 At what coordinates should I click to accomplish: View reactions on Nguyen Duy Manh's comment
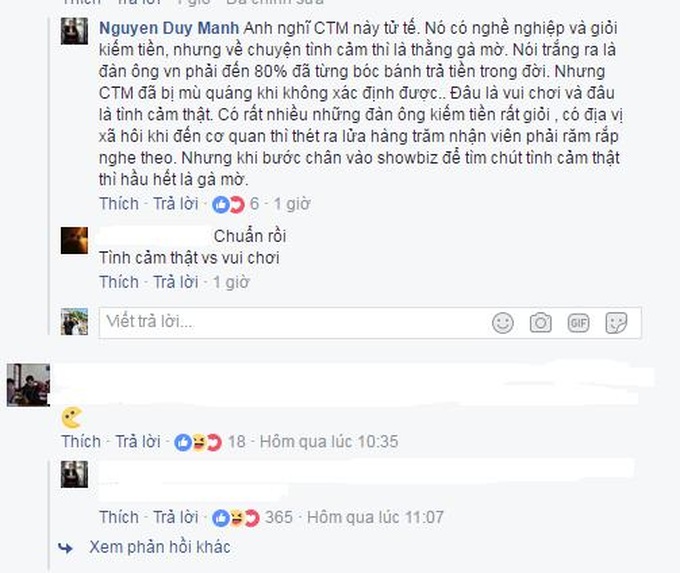coord(235,204)
